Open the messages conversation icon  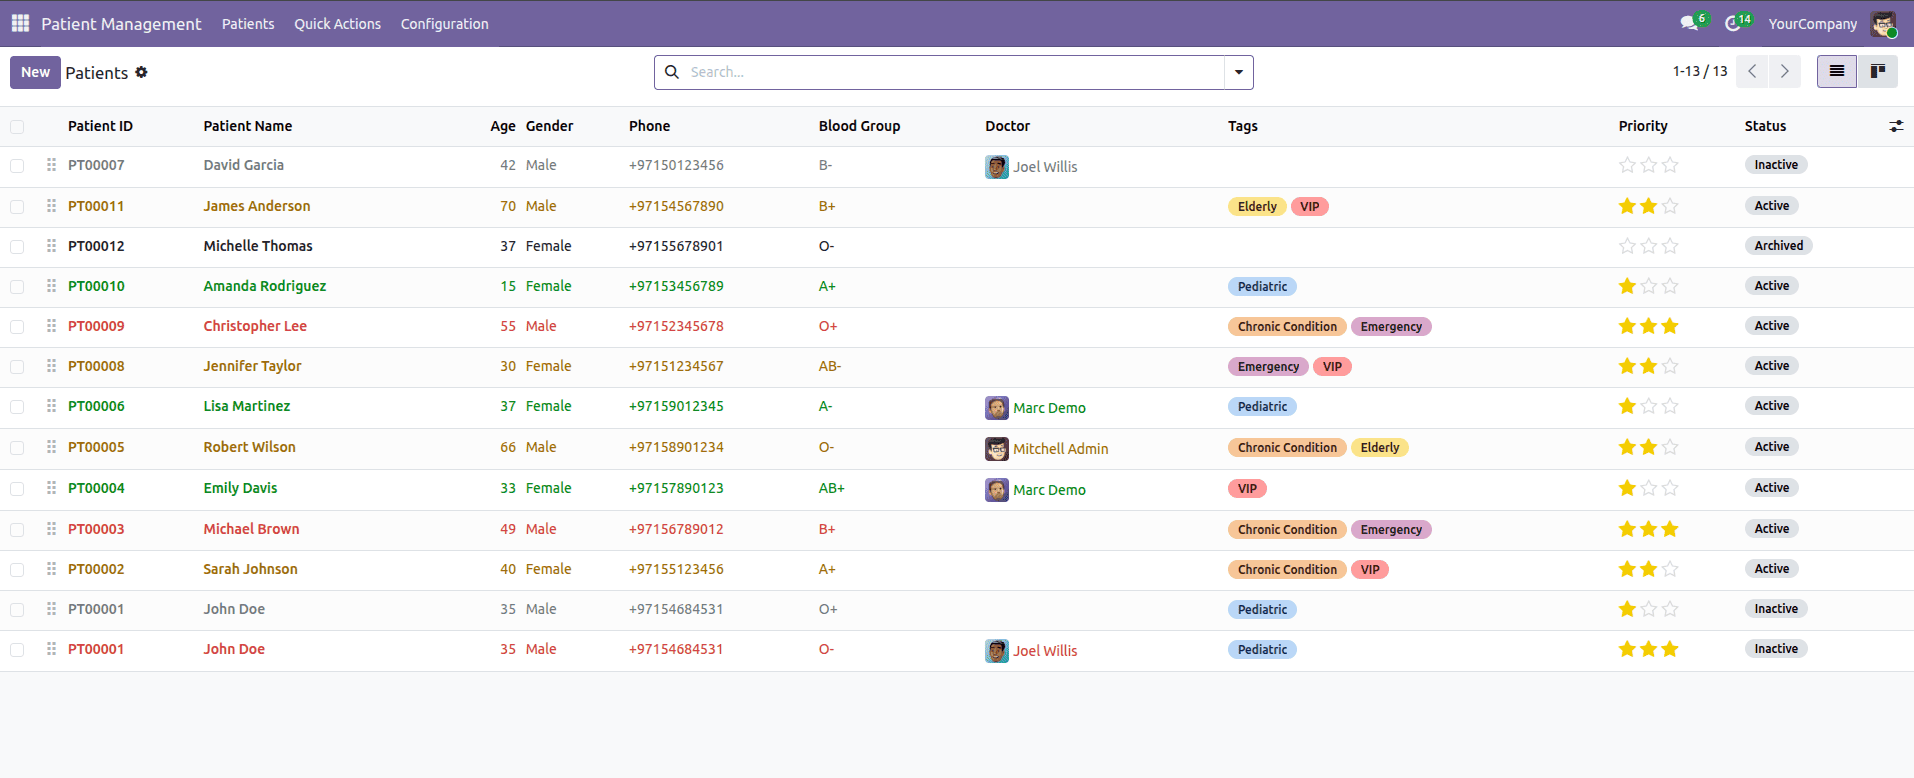click(x=1689, y=23)
